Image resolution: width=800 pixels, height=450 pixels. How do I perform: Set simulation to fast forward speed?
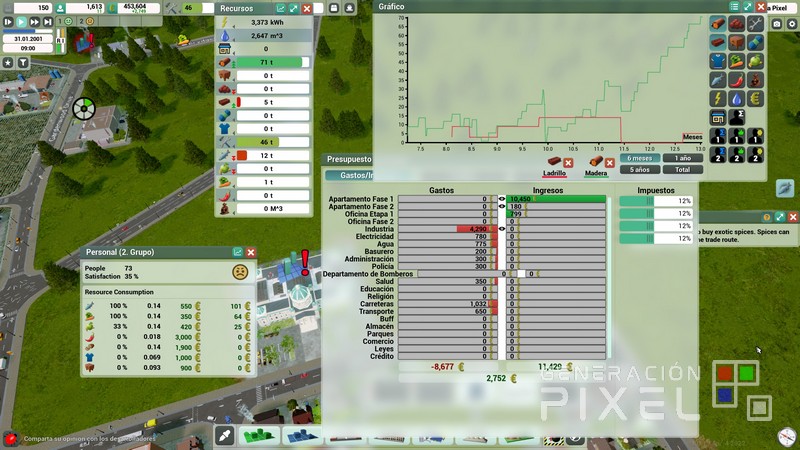click(x=35, y=22)
